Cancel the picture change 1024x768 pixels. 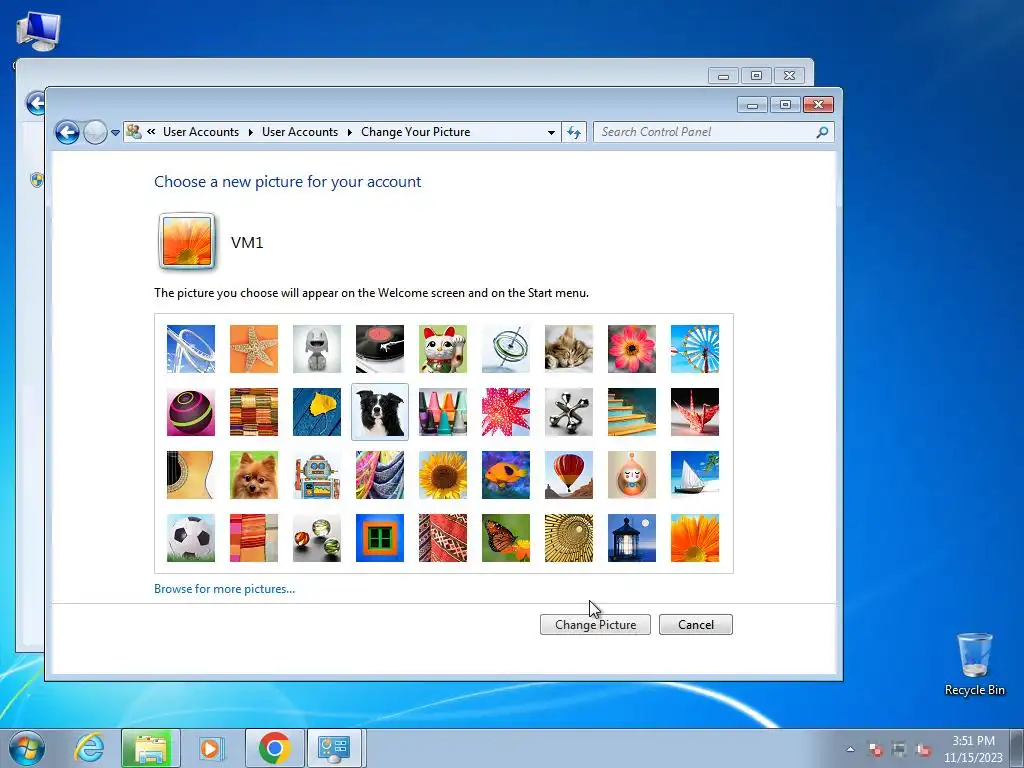click(x=696, y=624)
